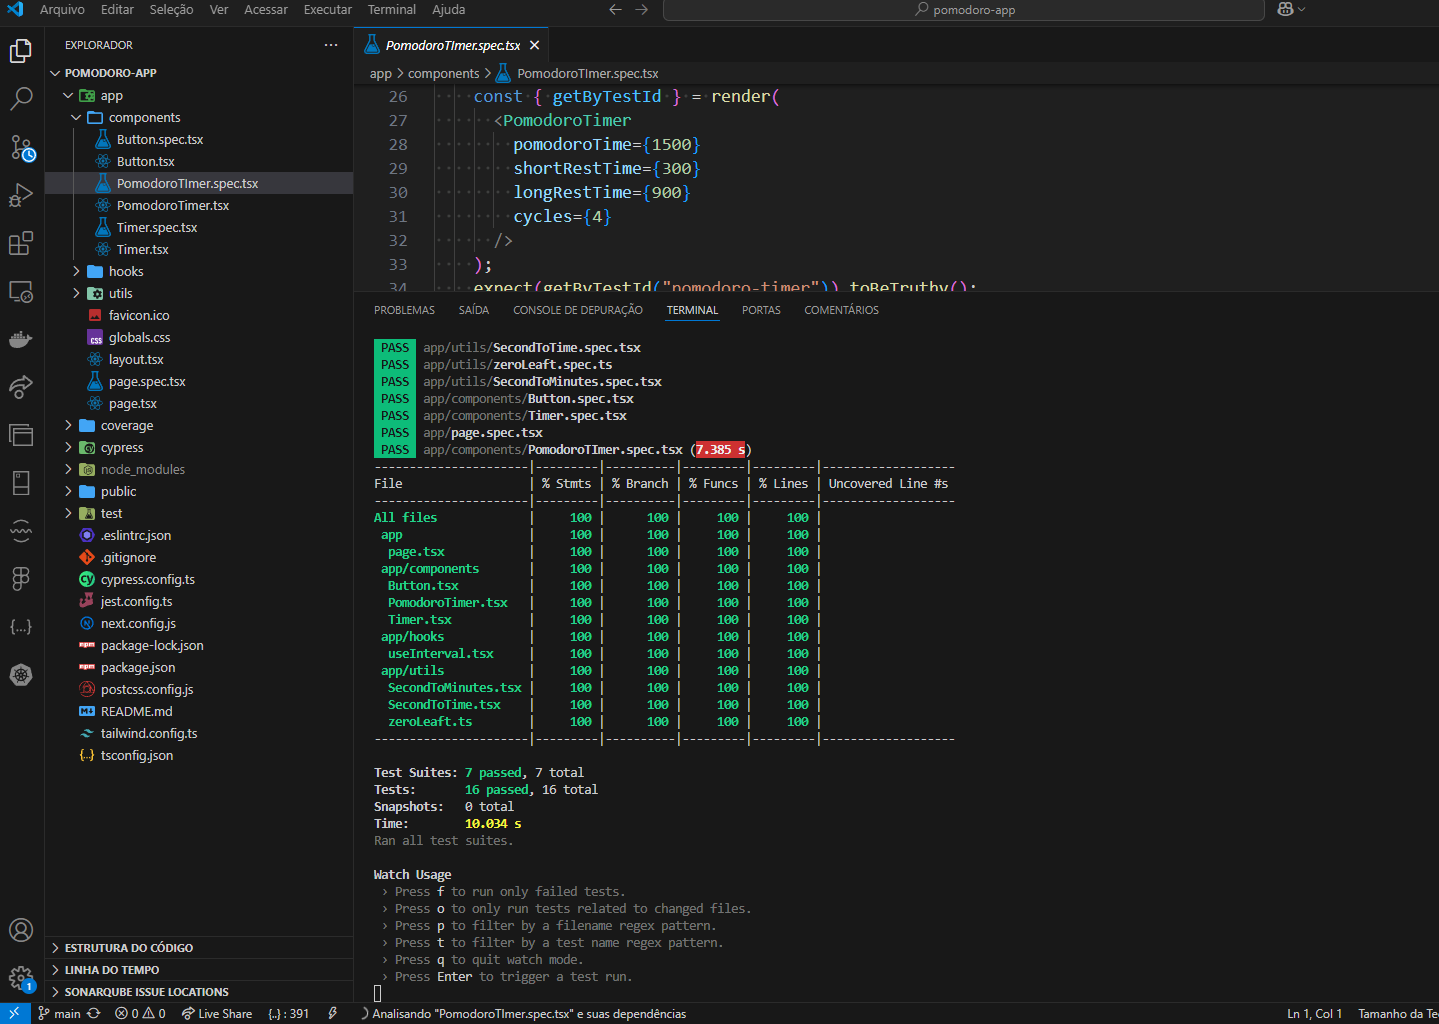Switch to the Problemas panel tab
The image size is (1439, 1024).
coord(404,310)
